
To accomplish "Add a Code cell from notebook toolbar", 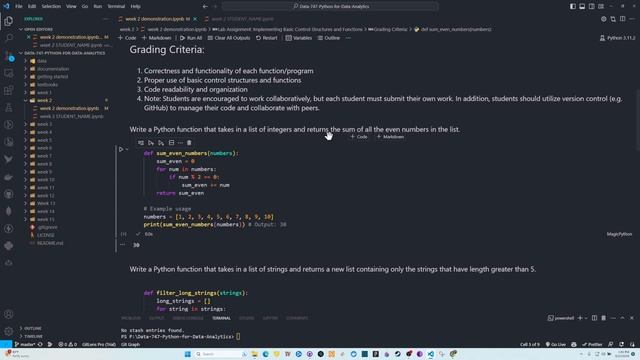I will (x=127, y=38).
